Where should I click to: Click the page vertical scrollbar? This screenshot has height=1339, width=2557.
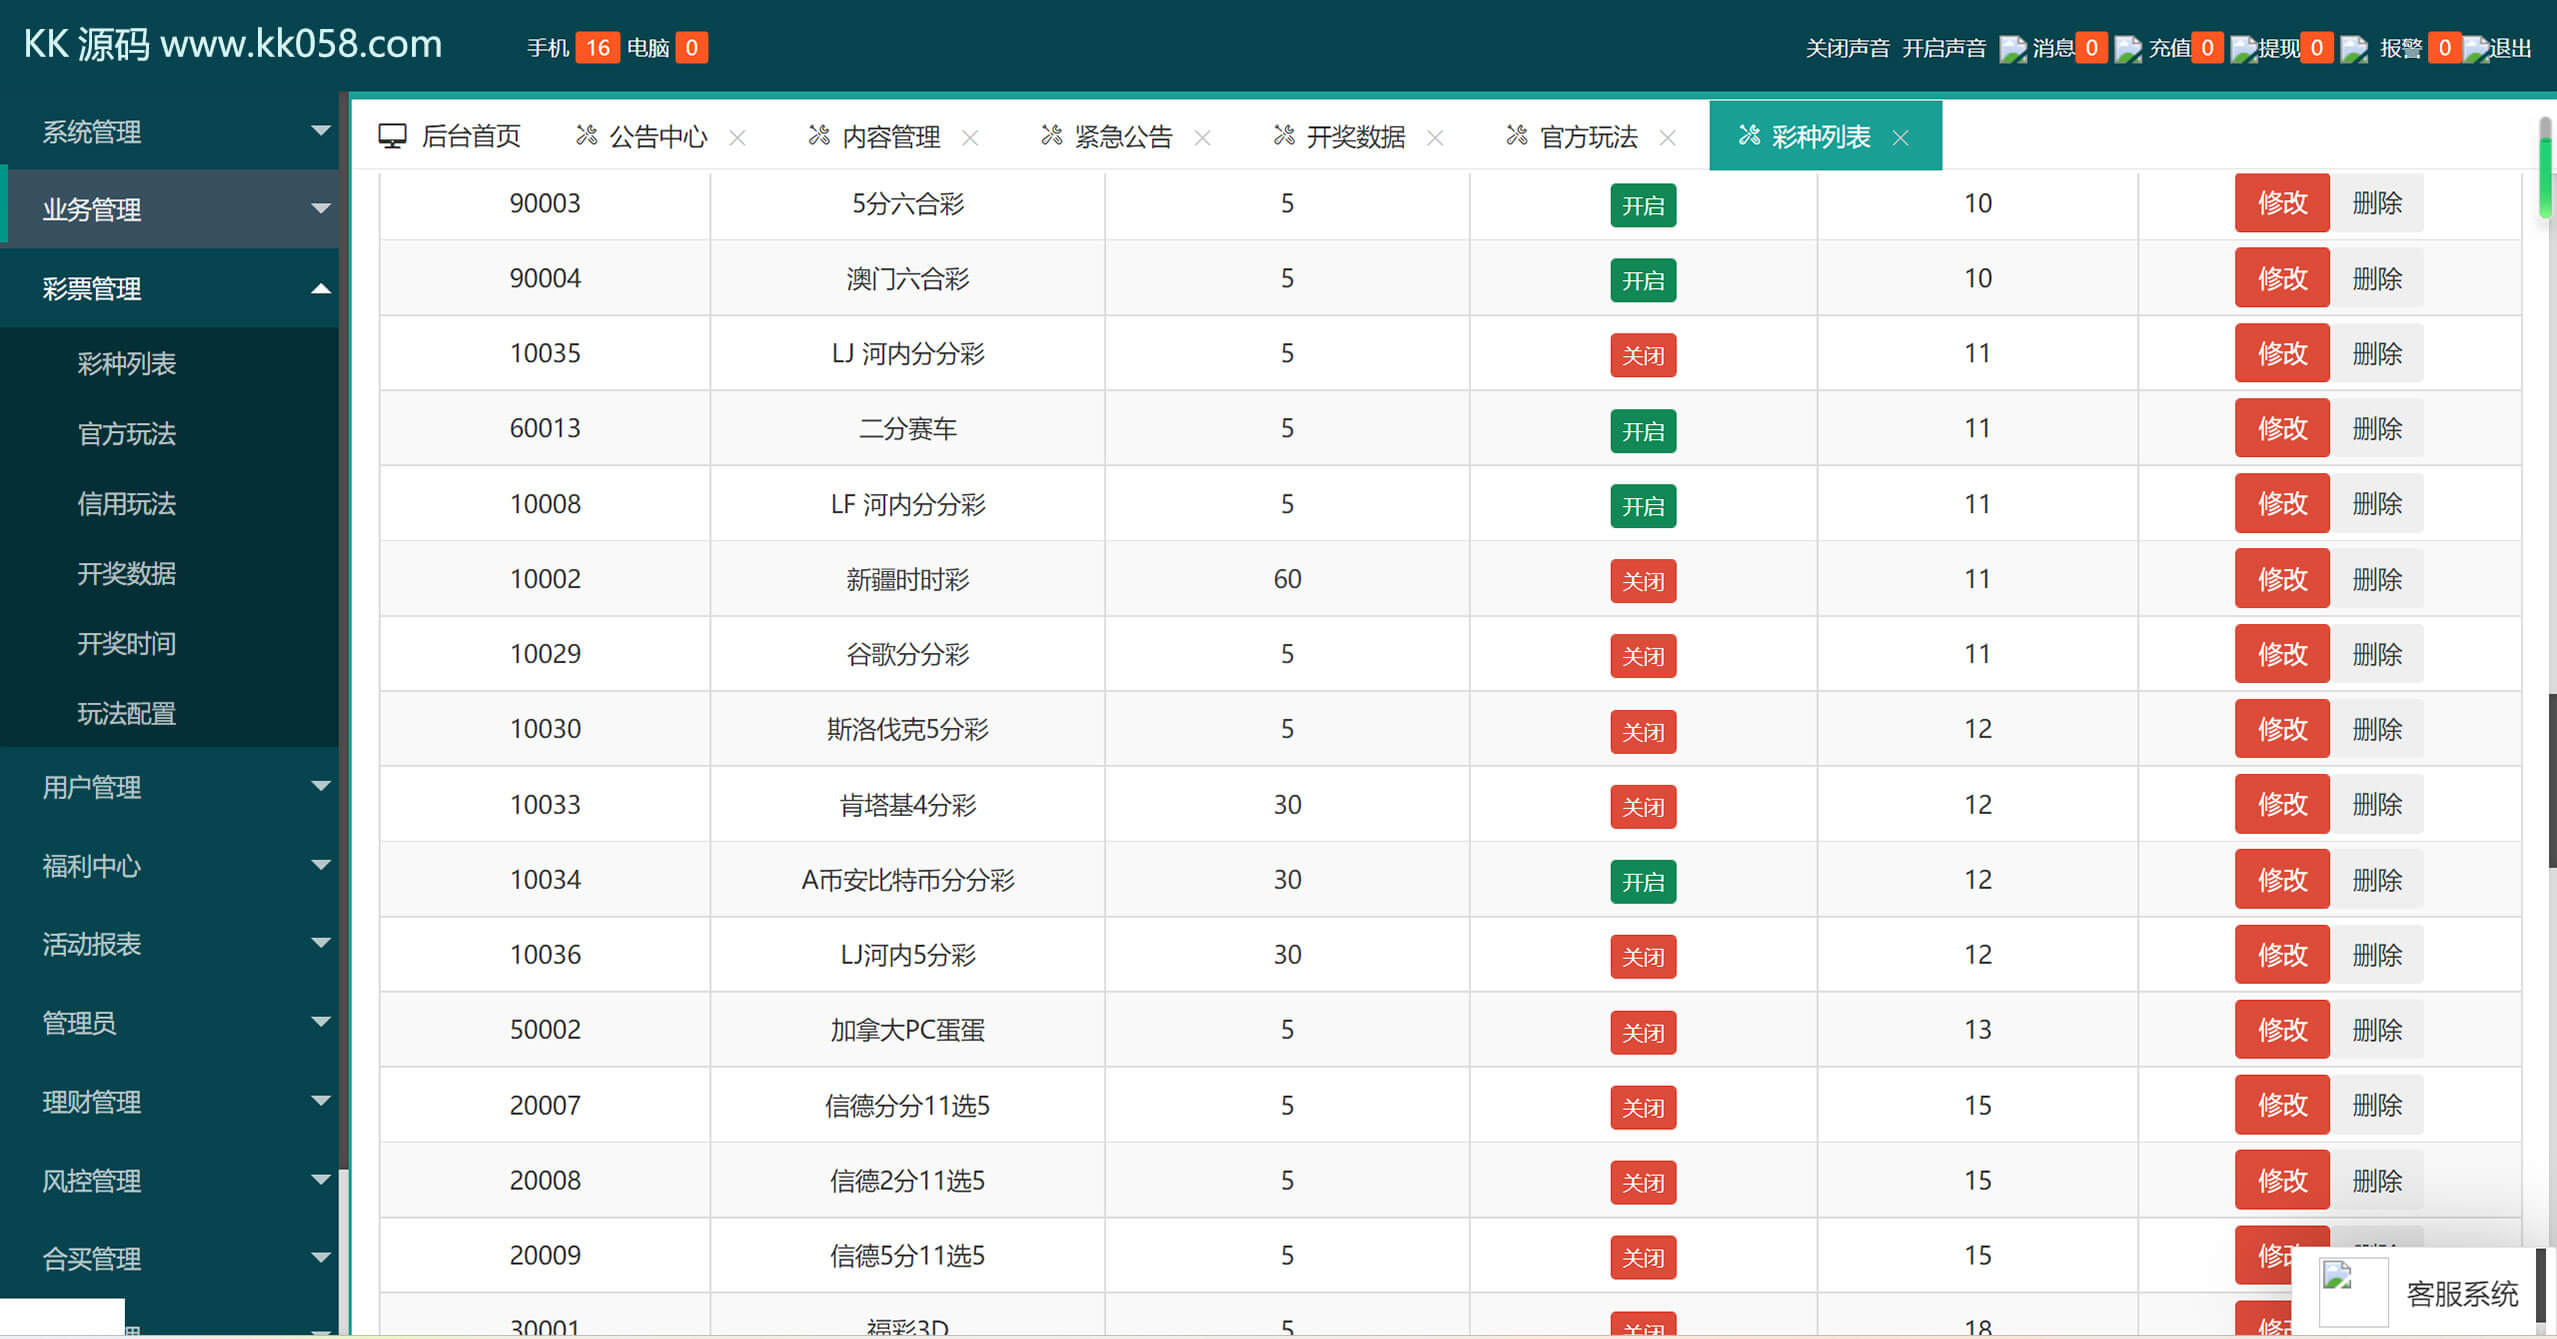[2552, 780]
